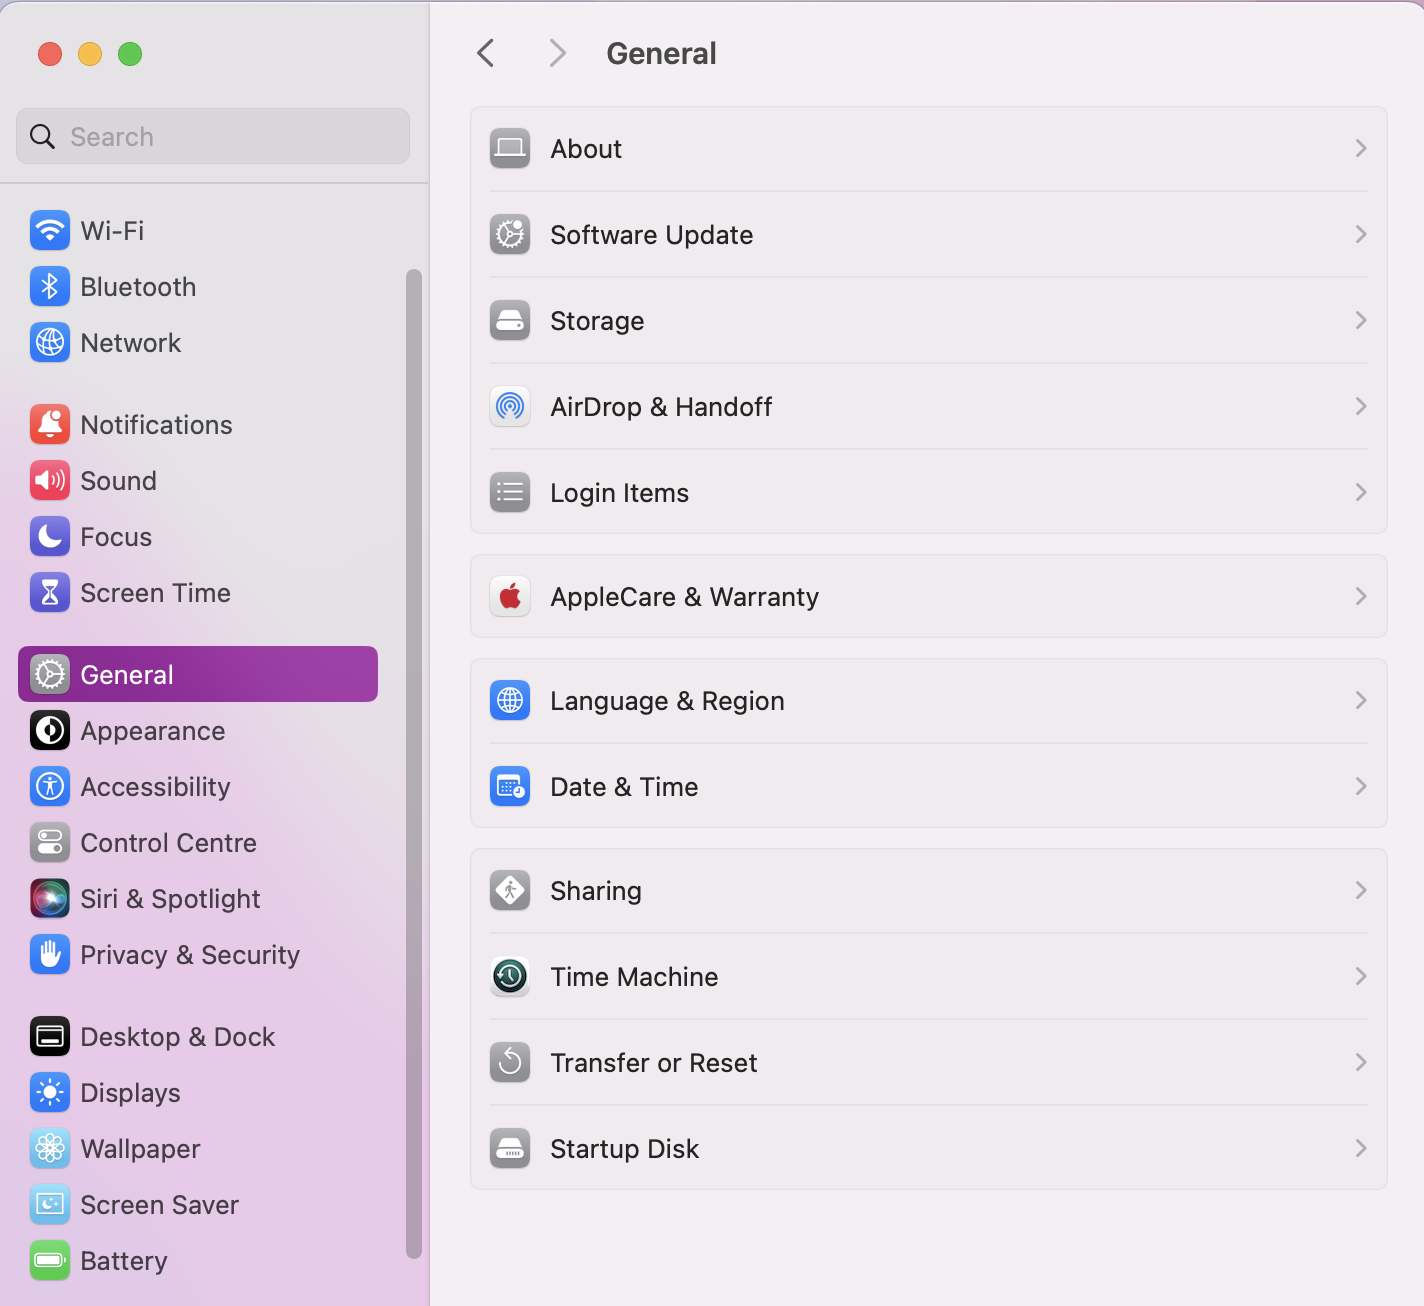Open Battery settings
The height and width of the screenshot is (1306, 1424).
coord(123,1260)
